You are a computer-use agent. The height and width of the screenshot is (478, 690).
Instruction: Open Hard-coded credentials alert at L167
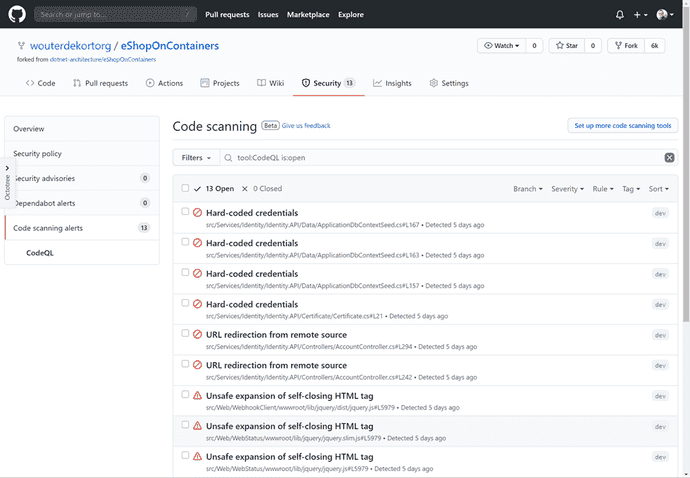point(252,213)
